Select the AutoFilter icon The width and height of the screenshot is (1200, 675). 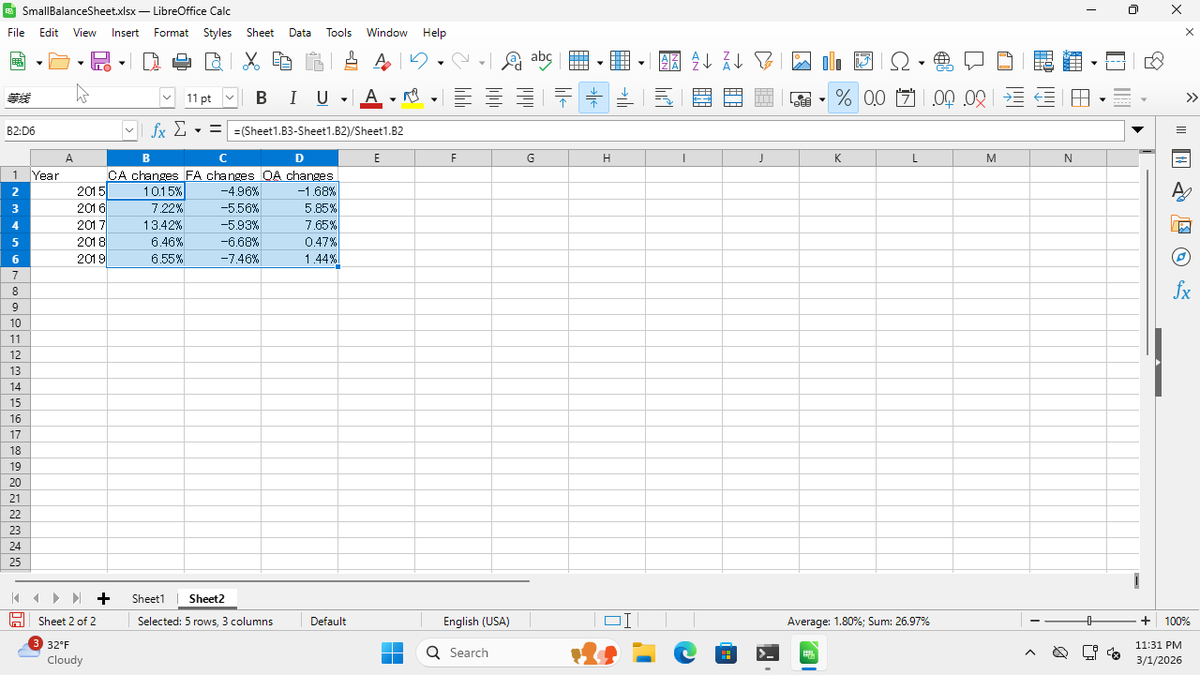pyautogui.click(x=764, y=61)
